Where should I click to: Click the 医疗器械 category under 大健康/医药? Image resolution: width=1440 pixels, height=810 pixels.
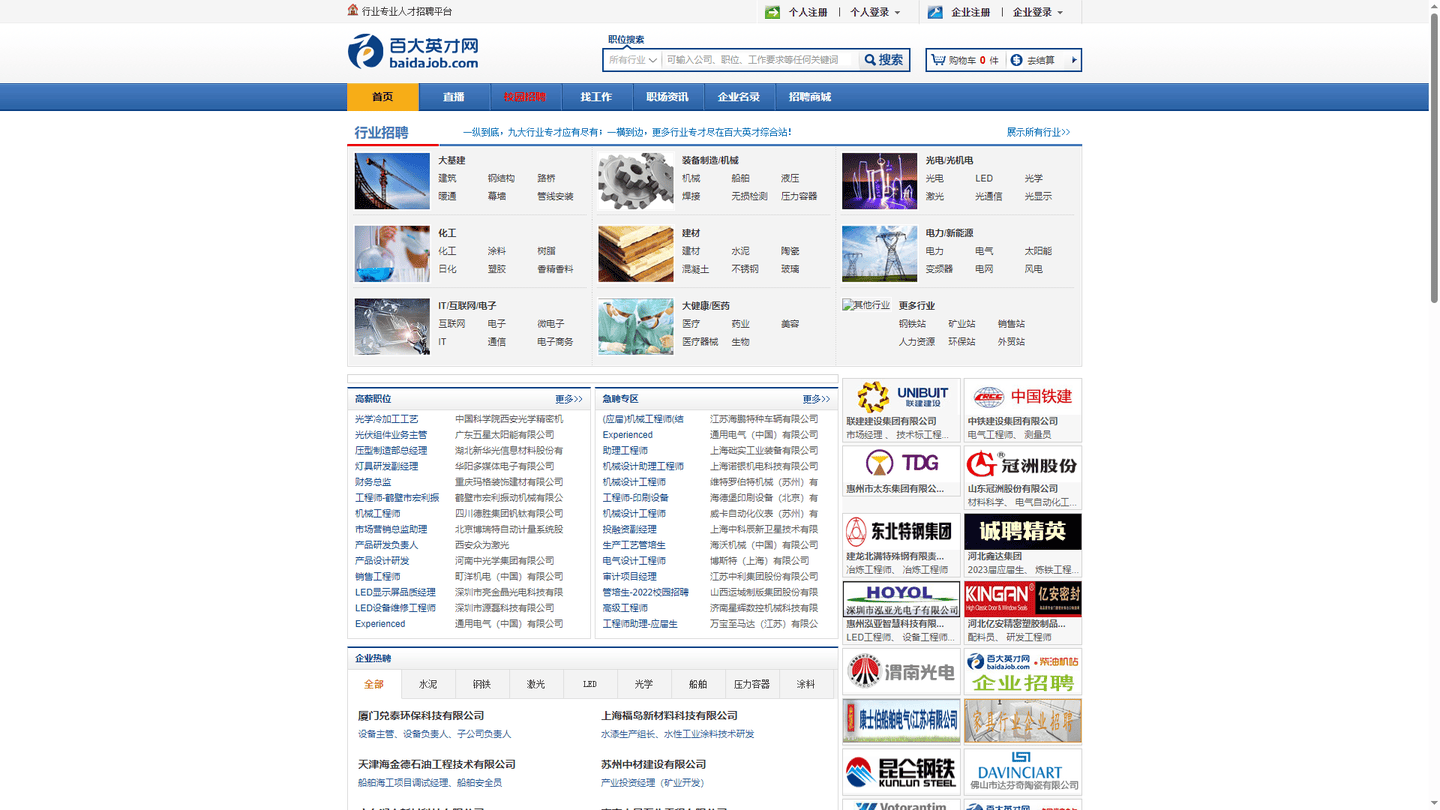point(700,342)
